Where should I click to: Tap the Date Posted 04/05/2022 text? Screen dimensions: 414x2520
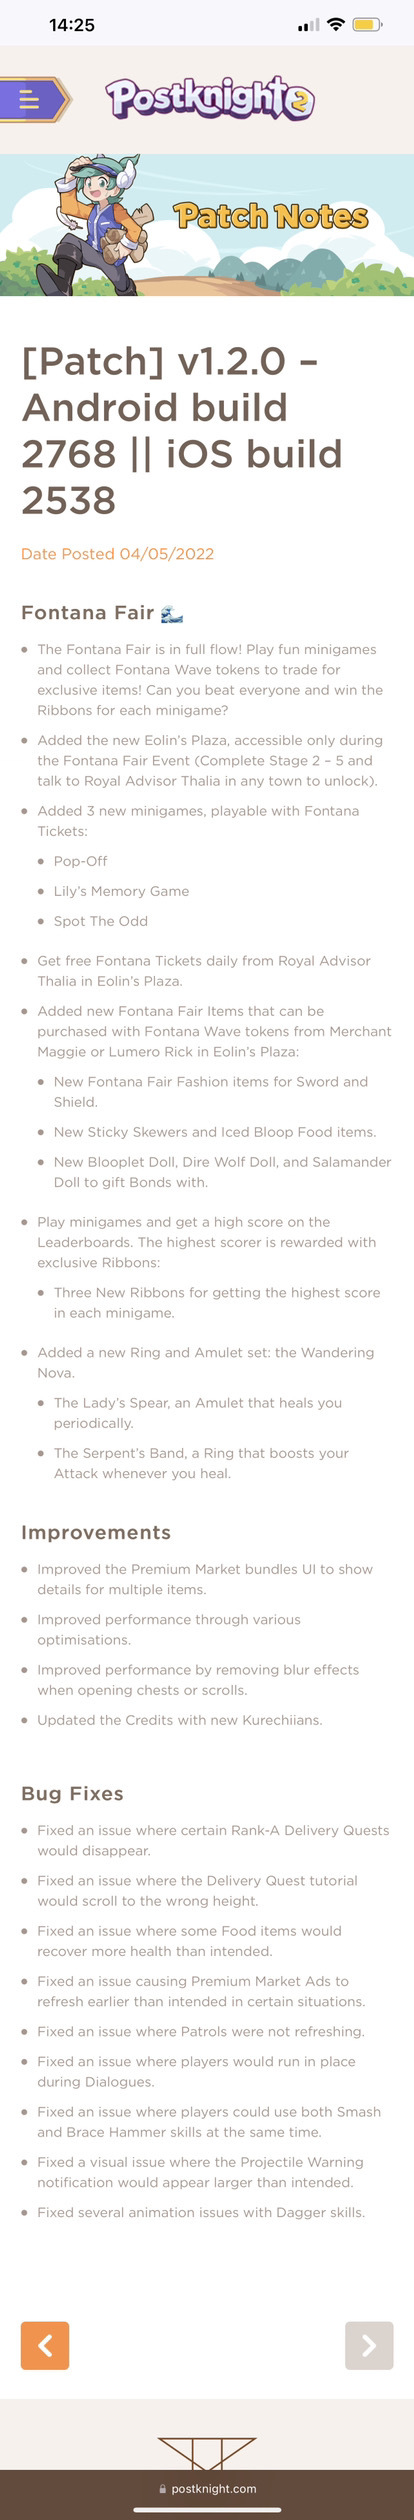(117, 554)
